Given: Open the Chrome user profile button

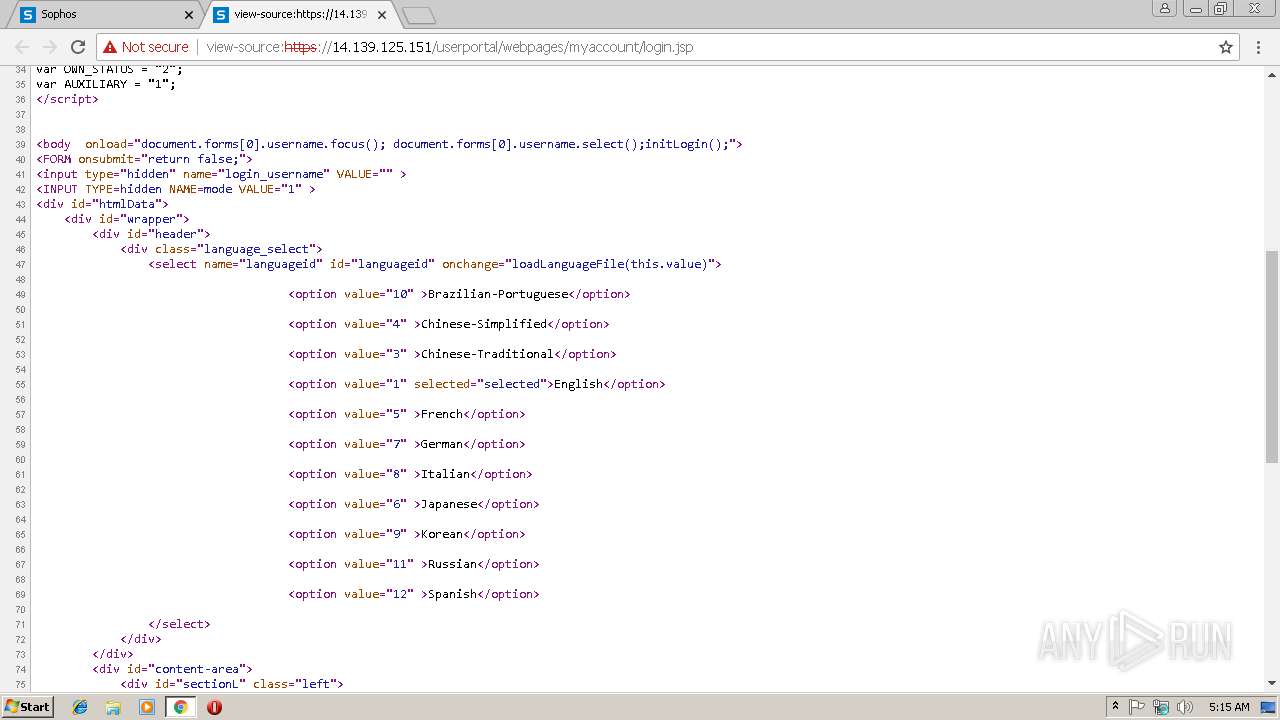Looking at the screenshot, I should (x=1165, y=8).
